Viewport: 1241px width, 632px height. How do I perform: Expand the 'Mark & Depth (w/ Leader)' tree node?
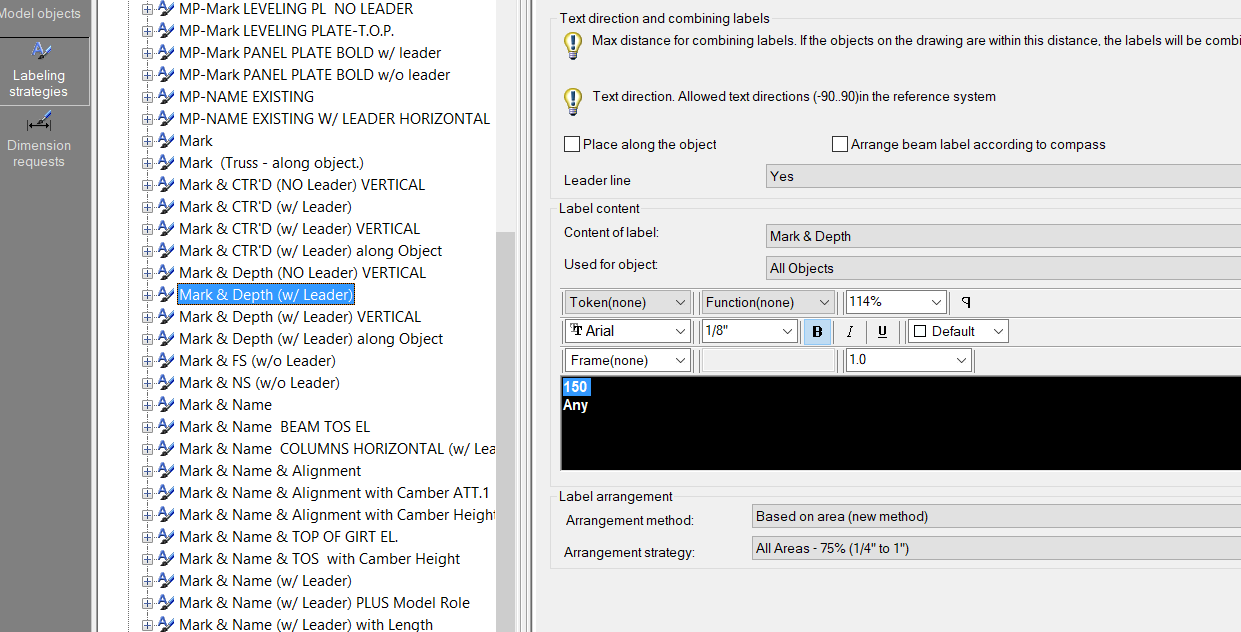point(147,295)
